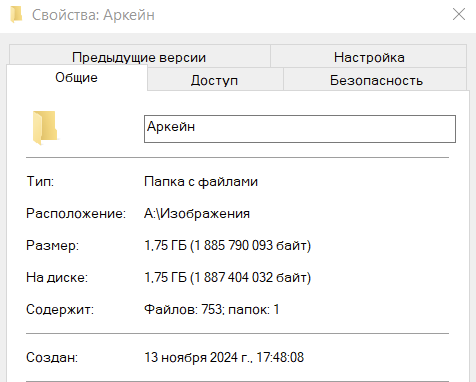Open the Настройка tab
The image size is (476, 382).
[x=369, y=57]
